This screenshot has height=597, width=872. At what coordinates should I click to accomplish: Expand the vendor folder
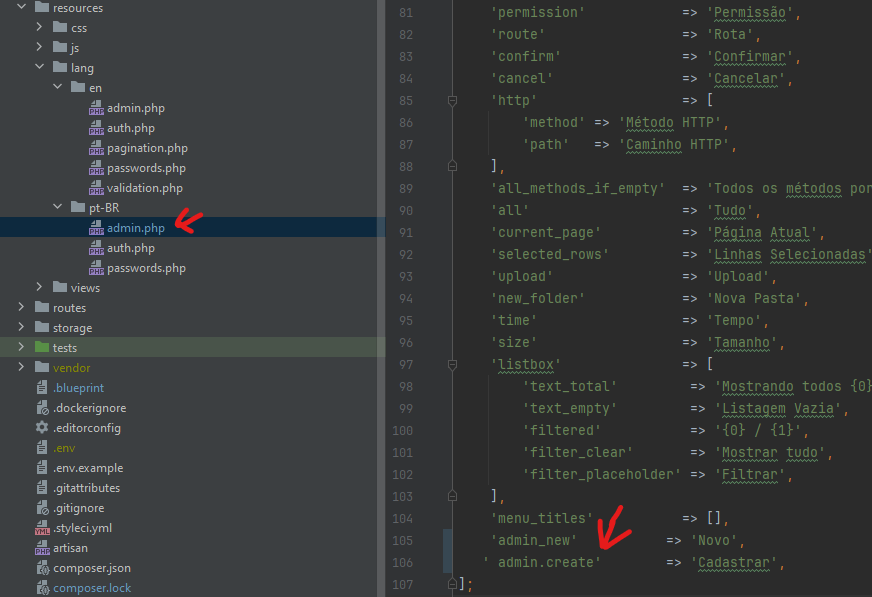[22, 367]
